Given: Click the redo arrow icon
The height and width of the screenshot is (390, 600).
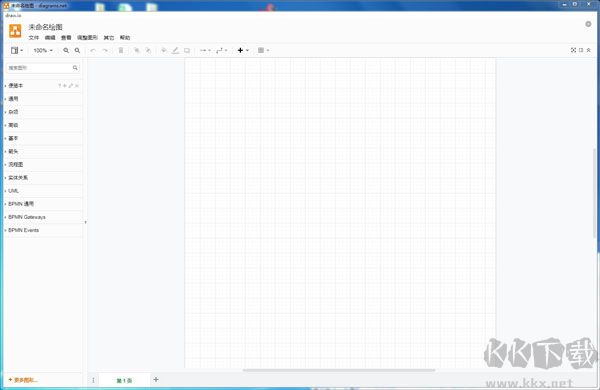Looking at the screenshot, I should (x=105, y=50).
